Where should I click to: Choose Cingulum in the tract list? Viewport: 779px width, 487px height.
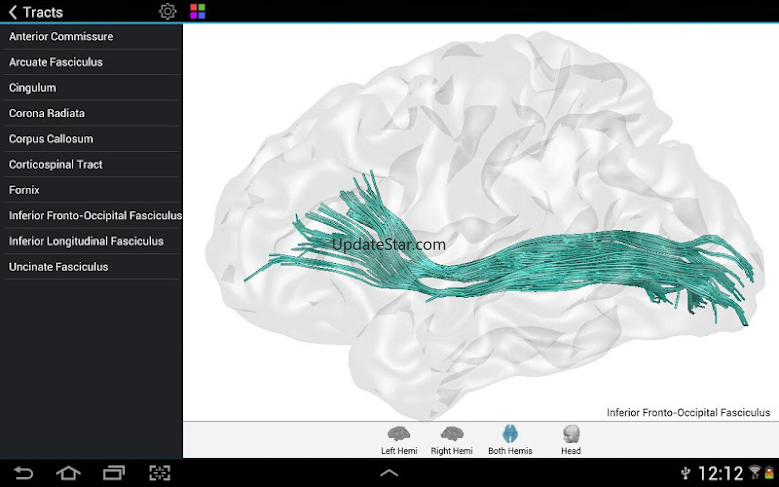tap(33, 88)
